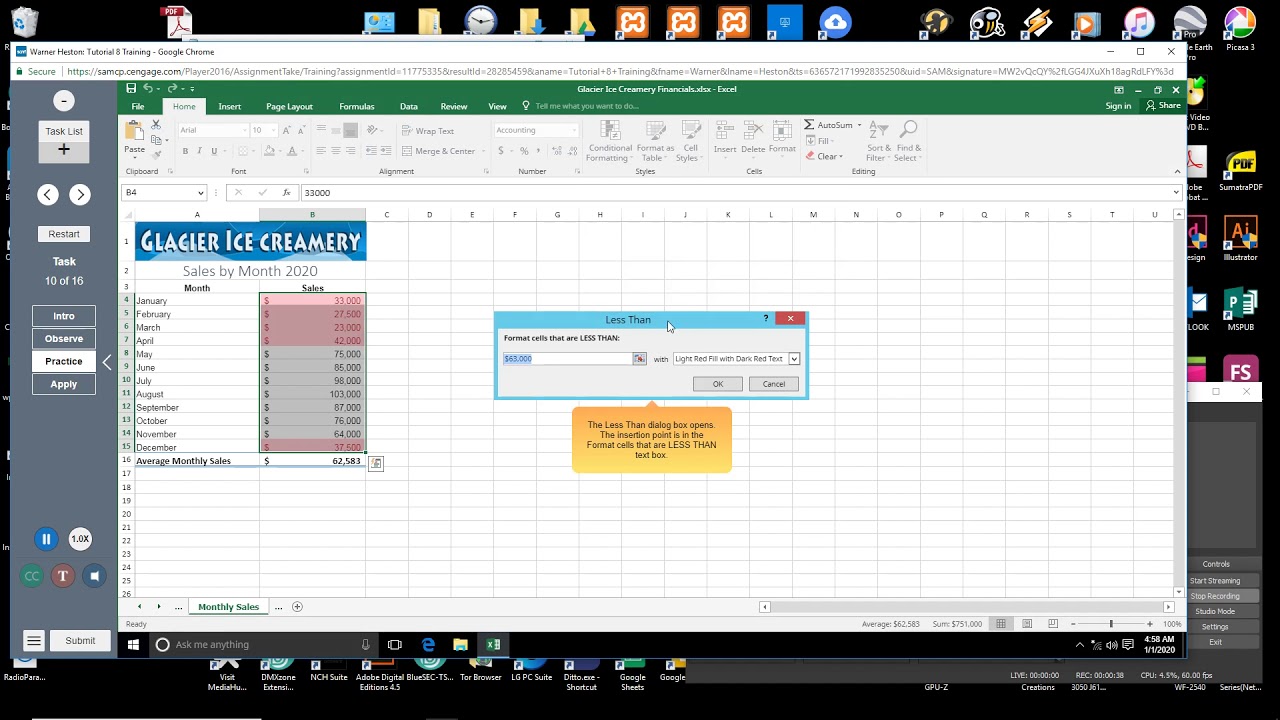1280x720 pixels.
Task: Click the Cut scissors icon
Action: 156,125
